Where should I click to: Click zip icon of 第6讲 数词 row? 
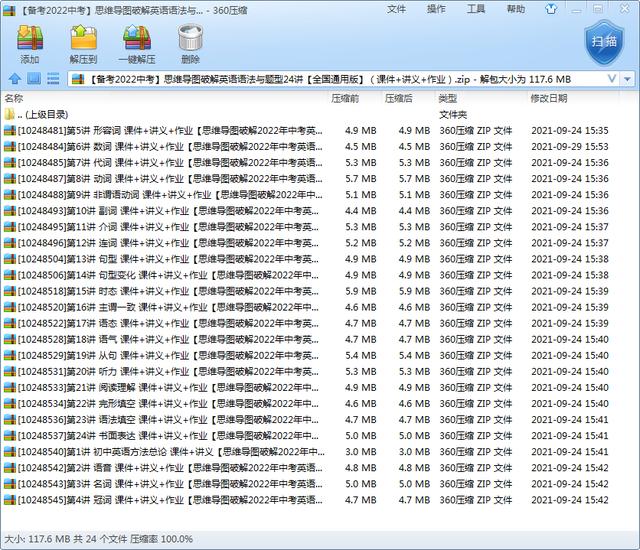click(x=9, y=146)
